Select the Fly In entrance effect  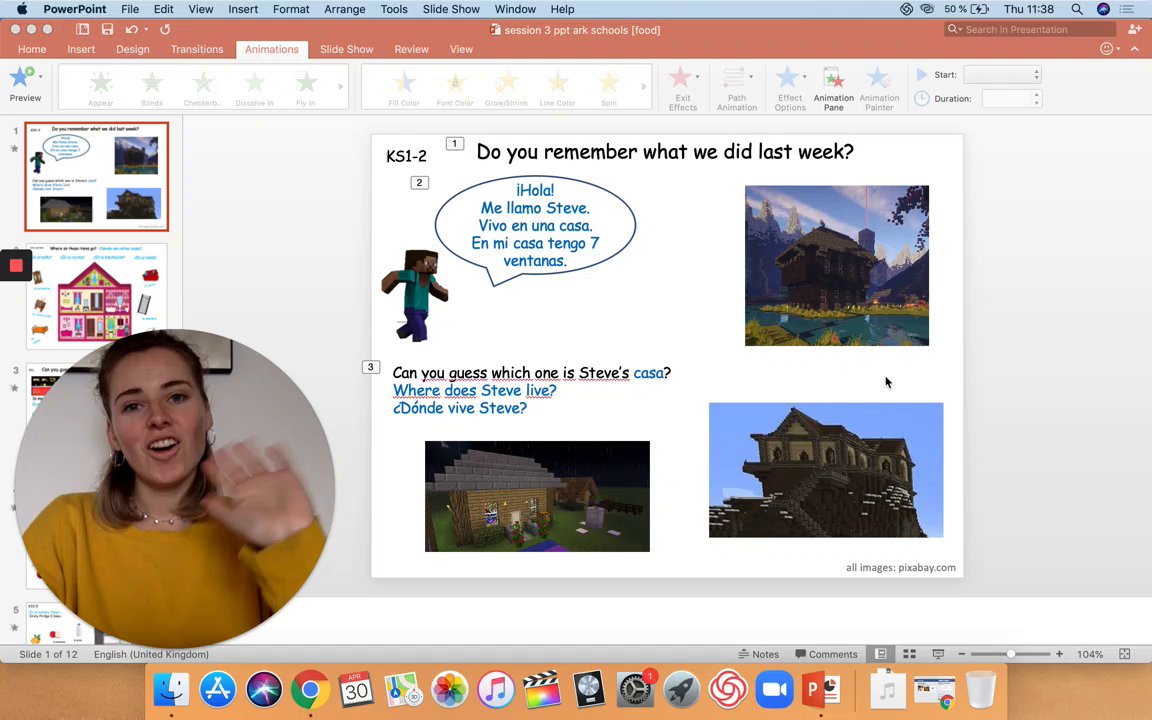(x=306, y=87)
